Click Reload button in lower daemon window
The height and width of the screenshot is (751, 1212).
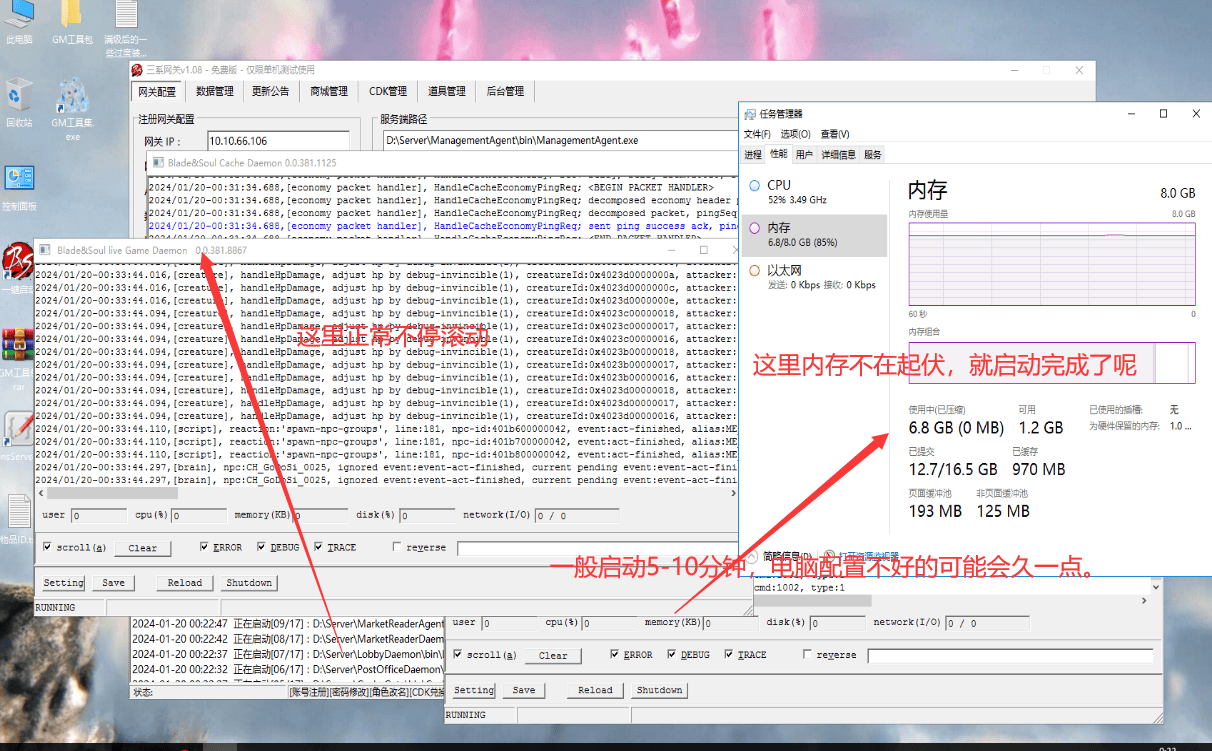coord(595,690)
